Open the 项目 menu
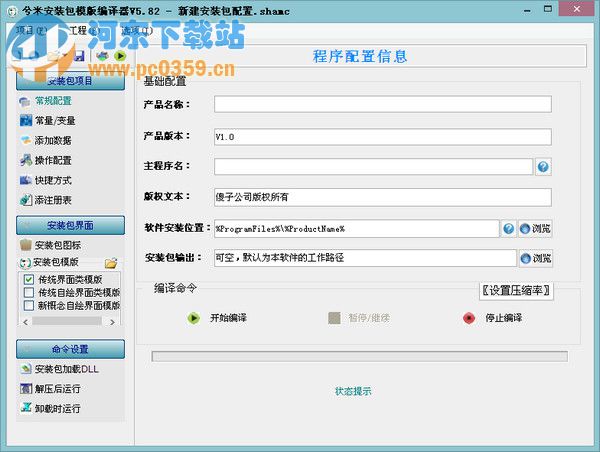Viewport: 600px width, 452px height. click(x=31, y=30)
